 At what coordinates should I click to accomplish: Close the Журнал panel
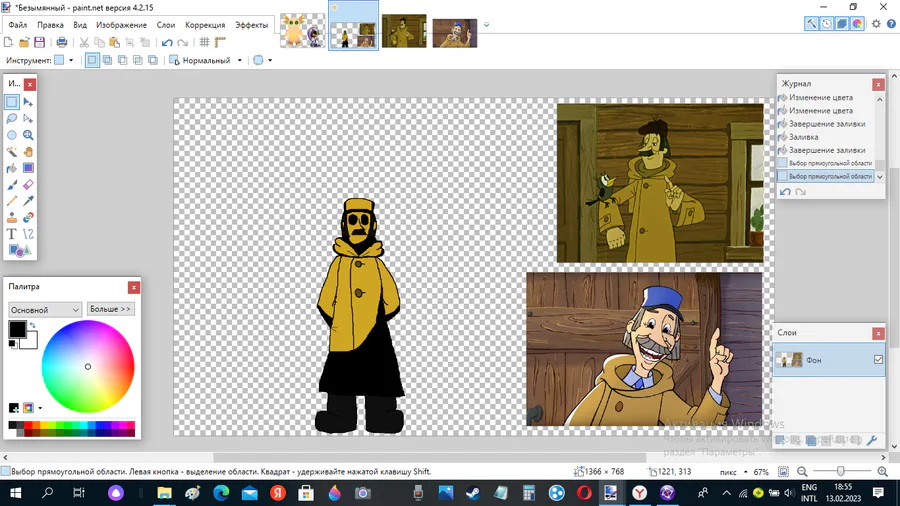878,84
